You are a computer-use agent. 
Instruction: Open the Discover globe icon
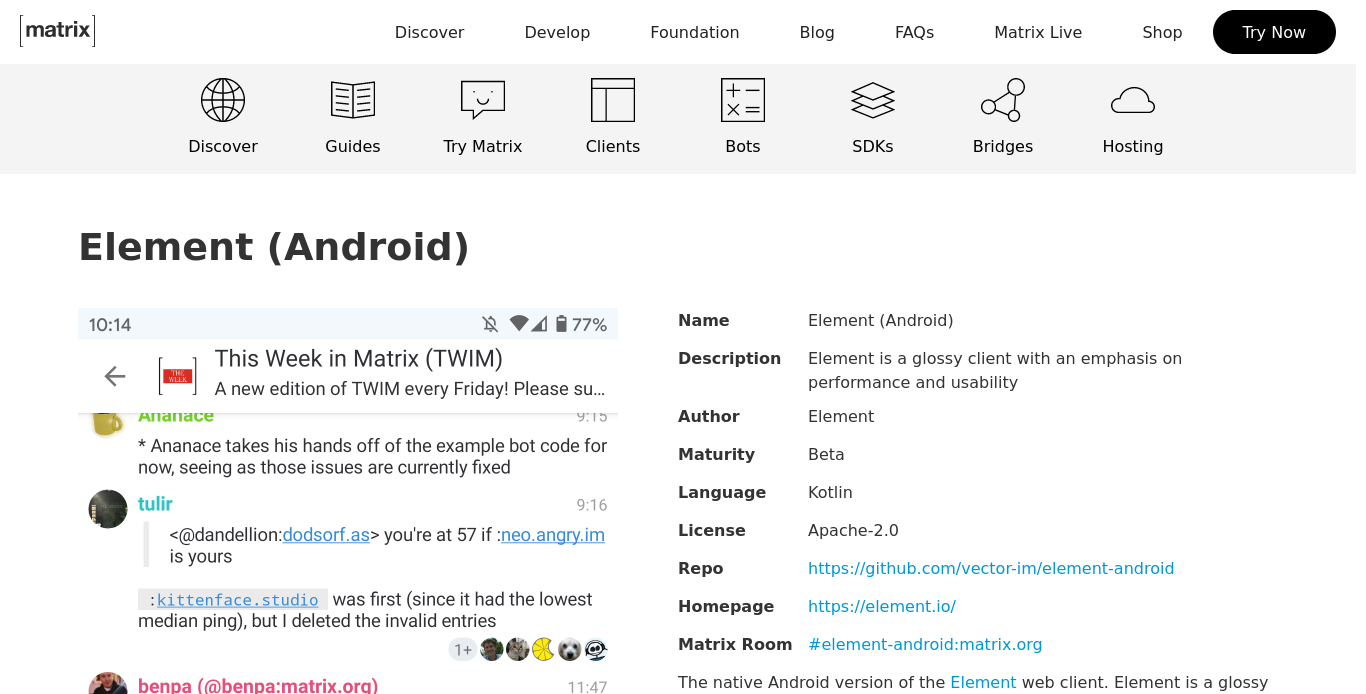point(223,100)
